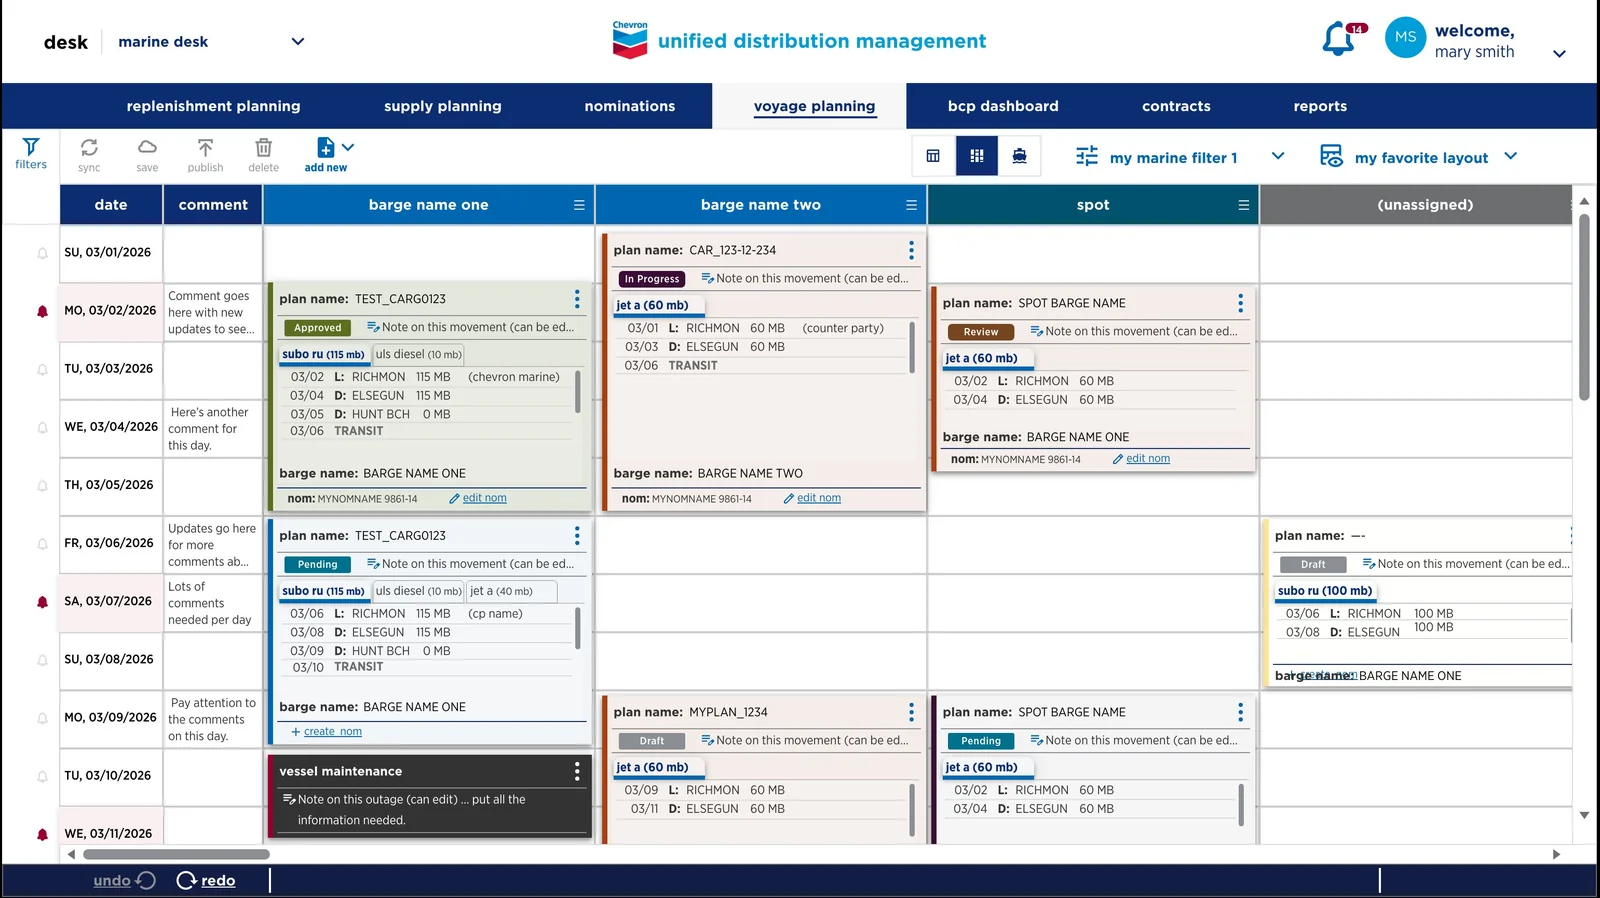
Task: Click the favorite layout icon
Action: pos(1331,156)
